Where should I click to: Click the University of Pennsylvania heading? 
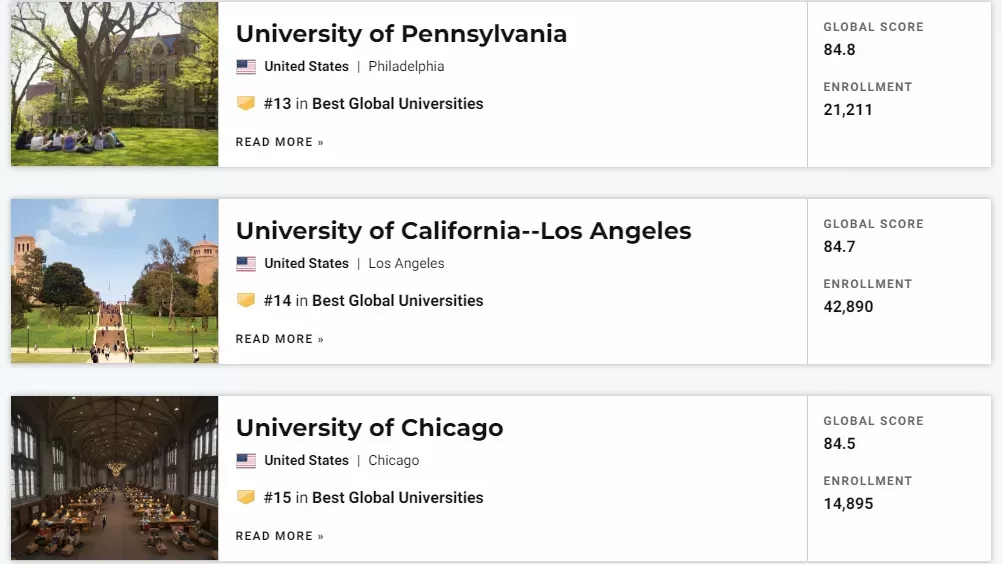point(401,34)
